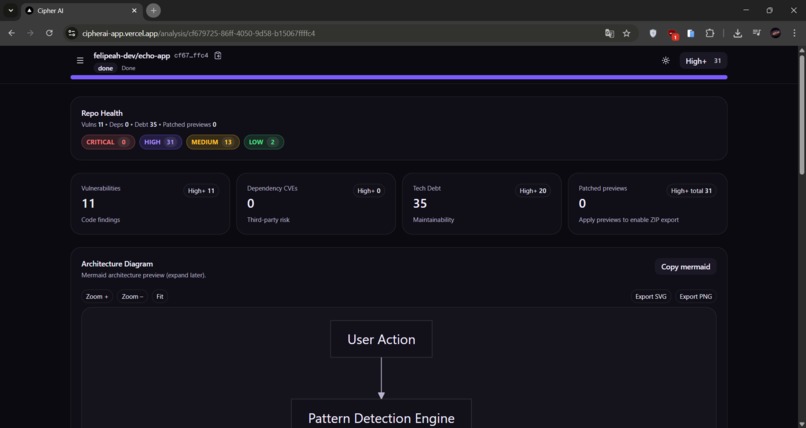Filter by CRITICAL 0 severity pill

click(x=108, y=142)
